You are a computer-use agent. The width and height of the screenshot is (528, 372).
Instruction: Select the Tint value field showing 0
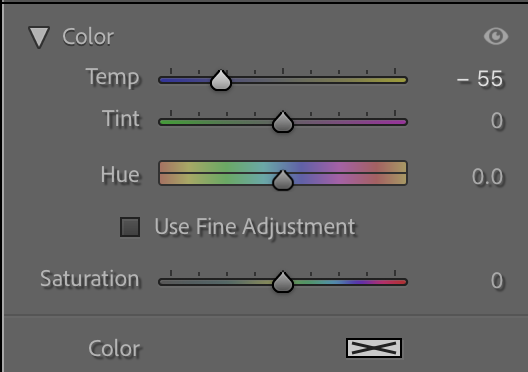[497, 121]
